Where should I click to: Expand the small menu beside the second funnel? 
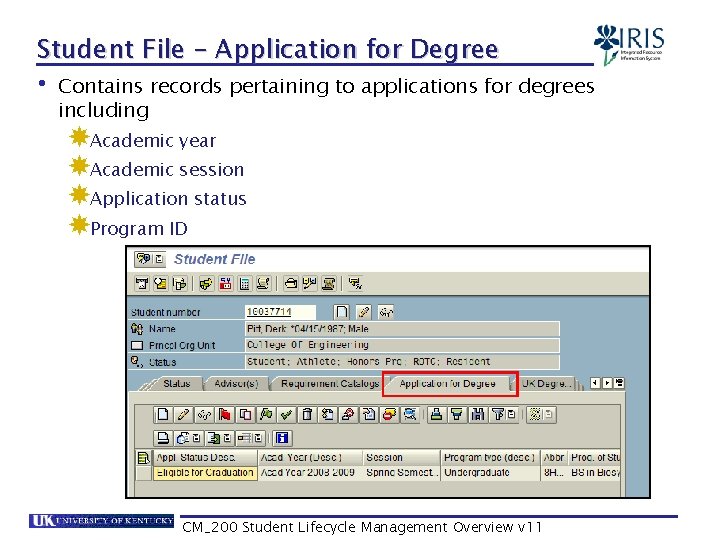coord(511,415)
